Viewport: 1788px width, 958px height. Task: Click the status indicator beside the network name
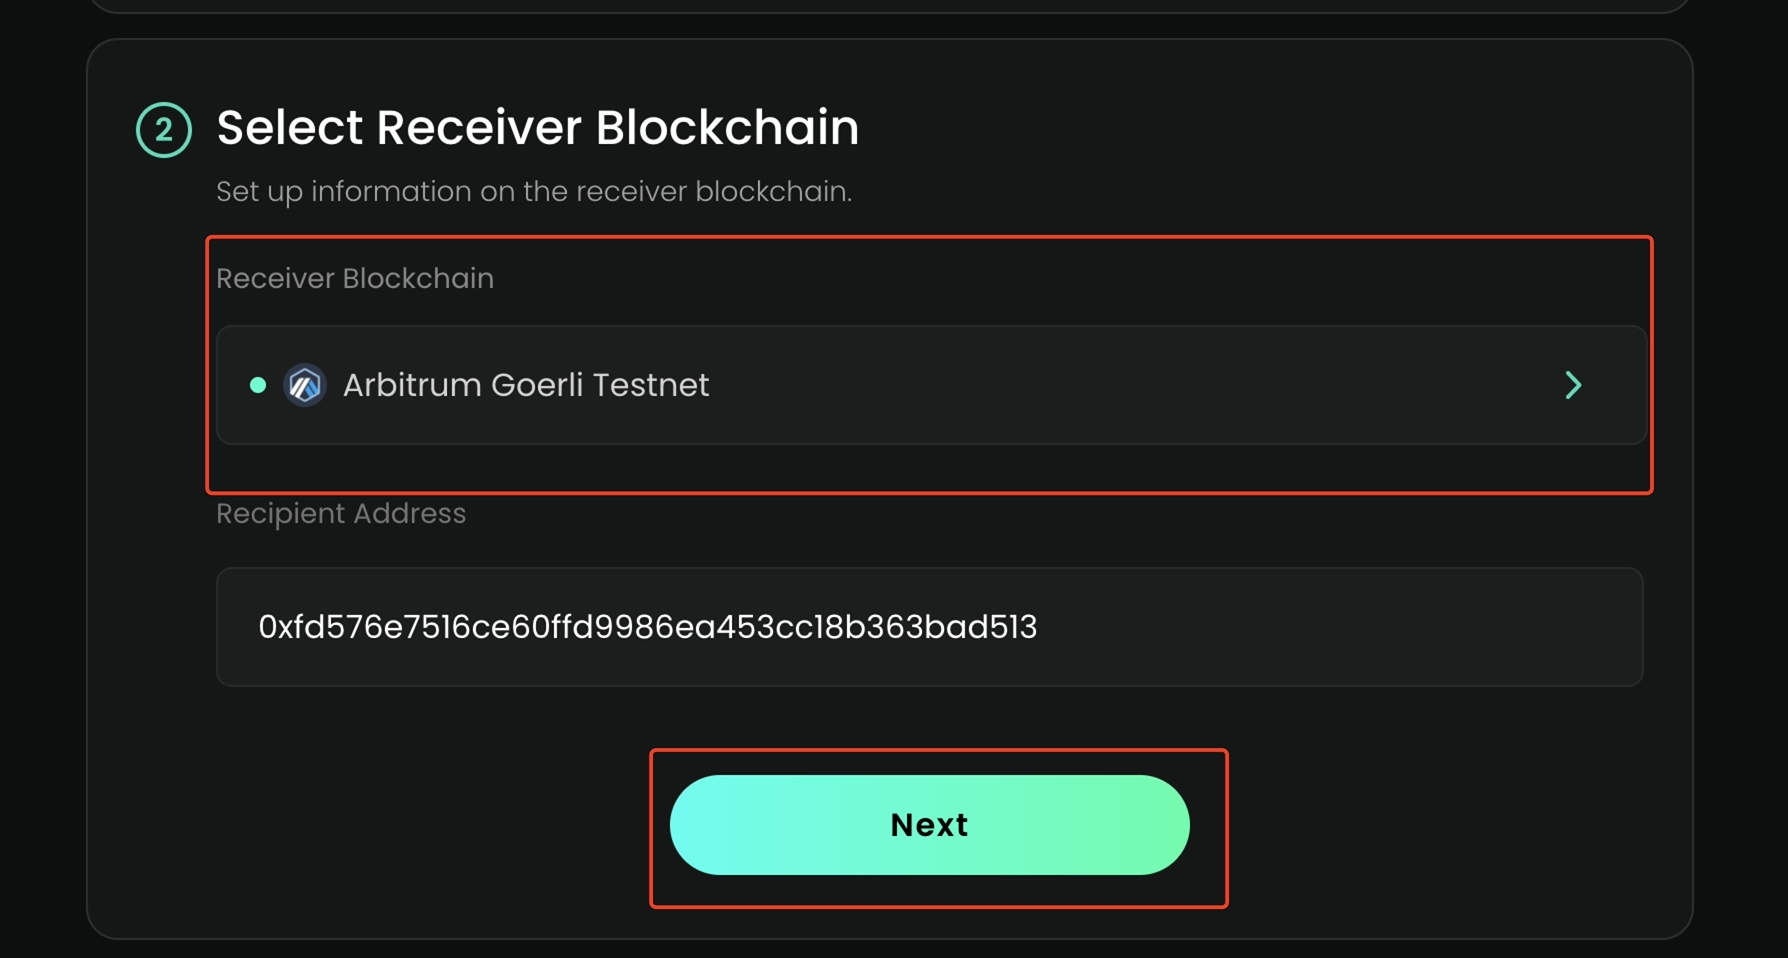259,385
